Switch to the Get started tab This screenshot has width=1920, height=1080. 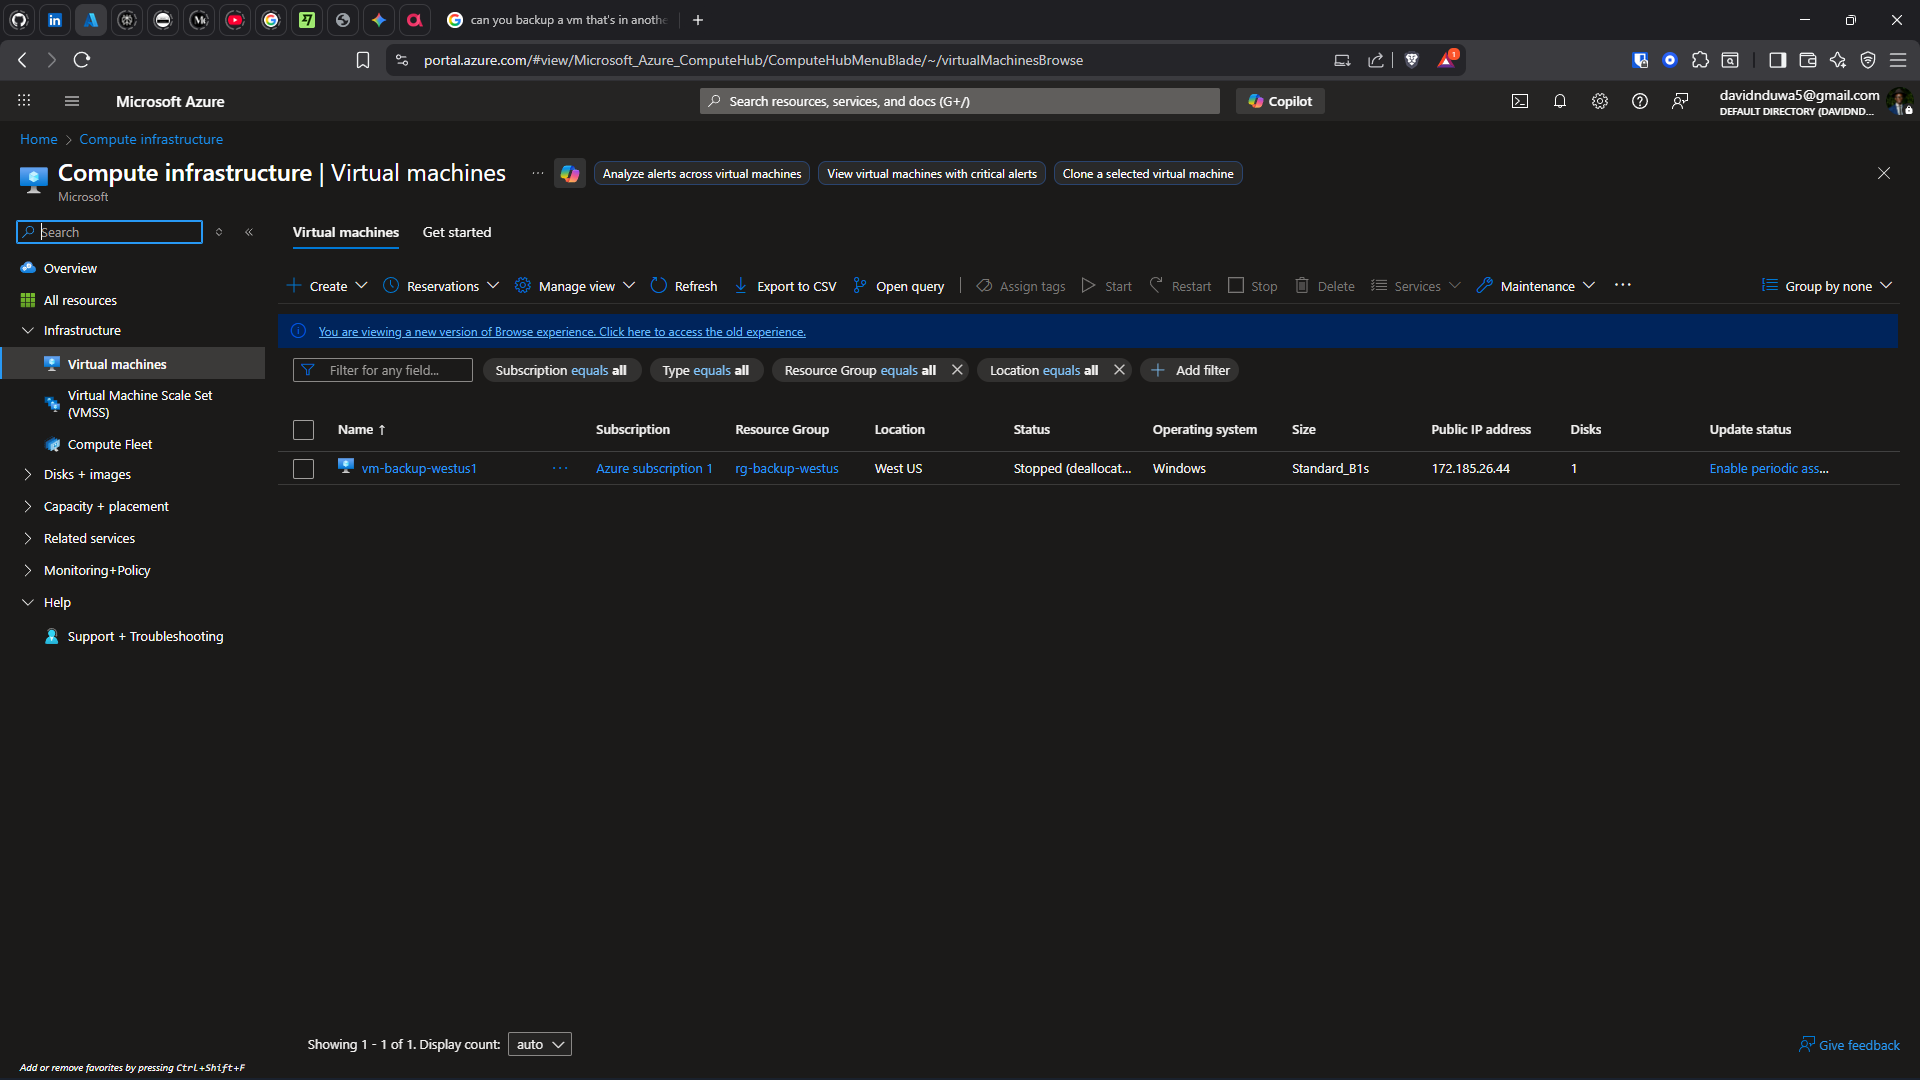(457, 232)
